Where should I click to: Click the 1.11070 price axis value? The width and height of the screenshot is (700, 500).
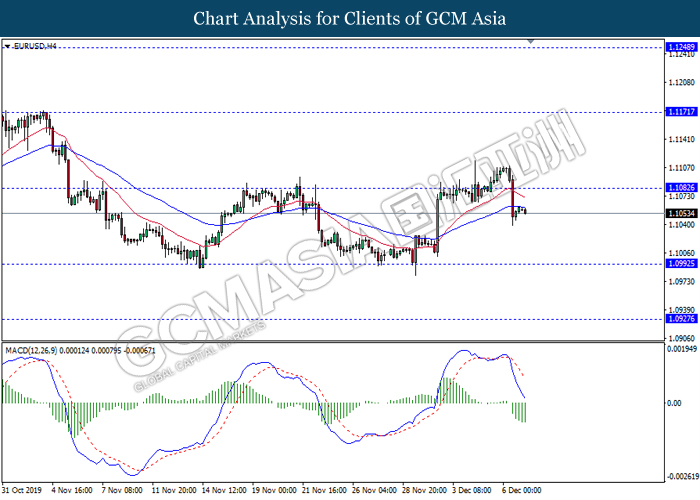(682, 168)
